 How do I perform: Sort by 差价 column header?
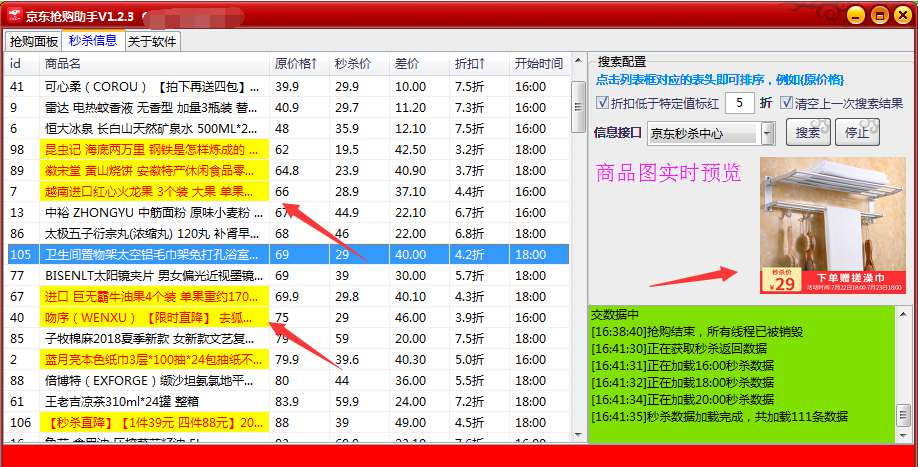[x=419, y=63]
